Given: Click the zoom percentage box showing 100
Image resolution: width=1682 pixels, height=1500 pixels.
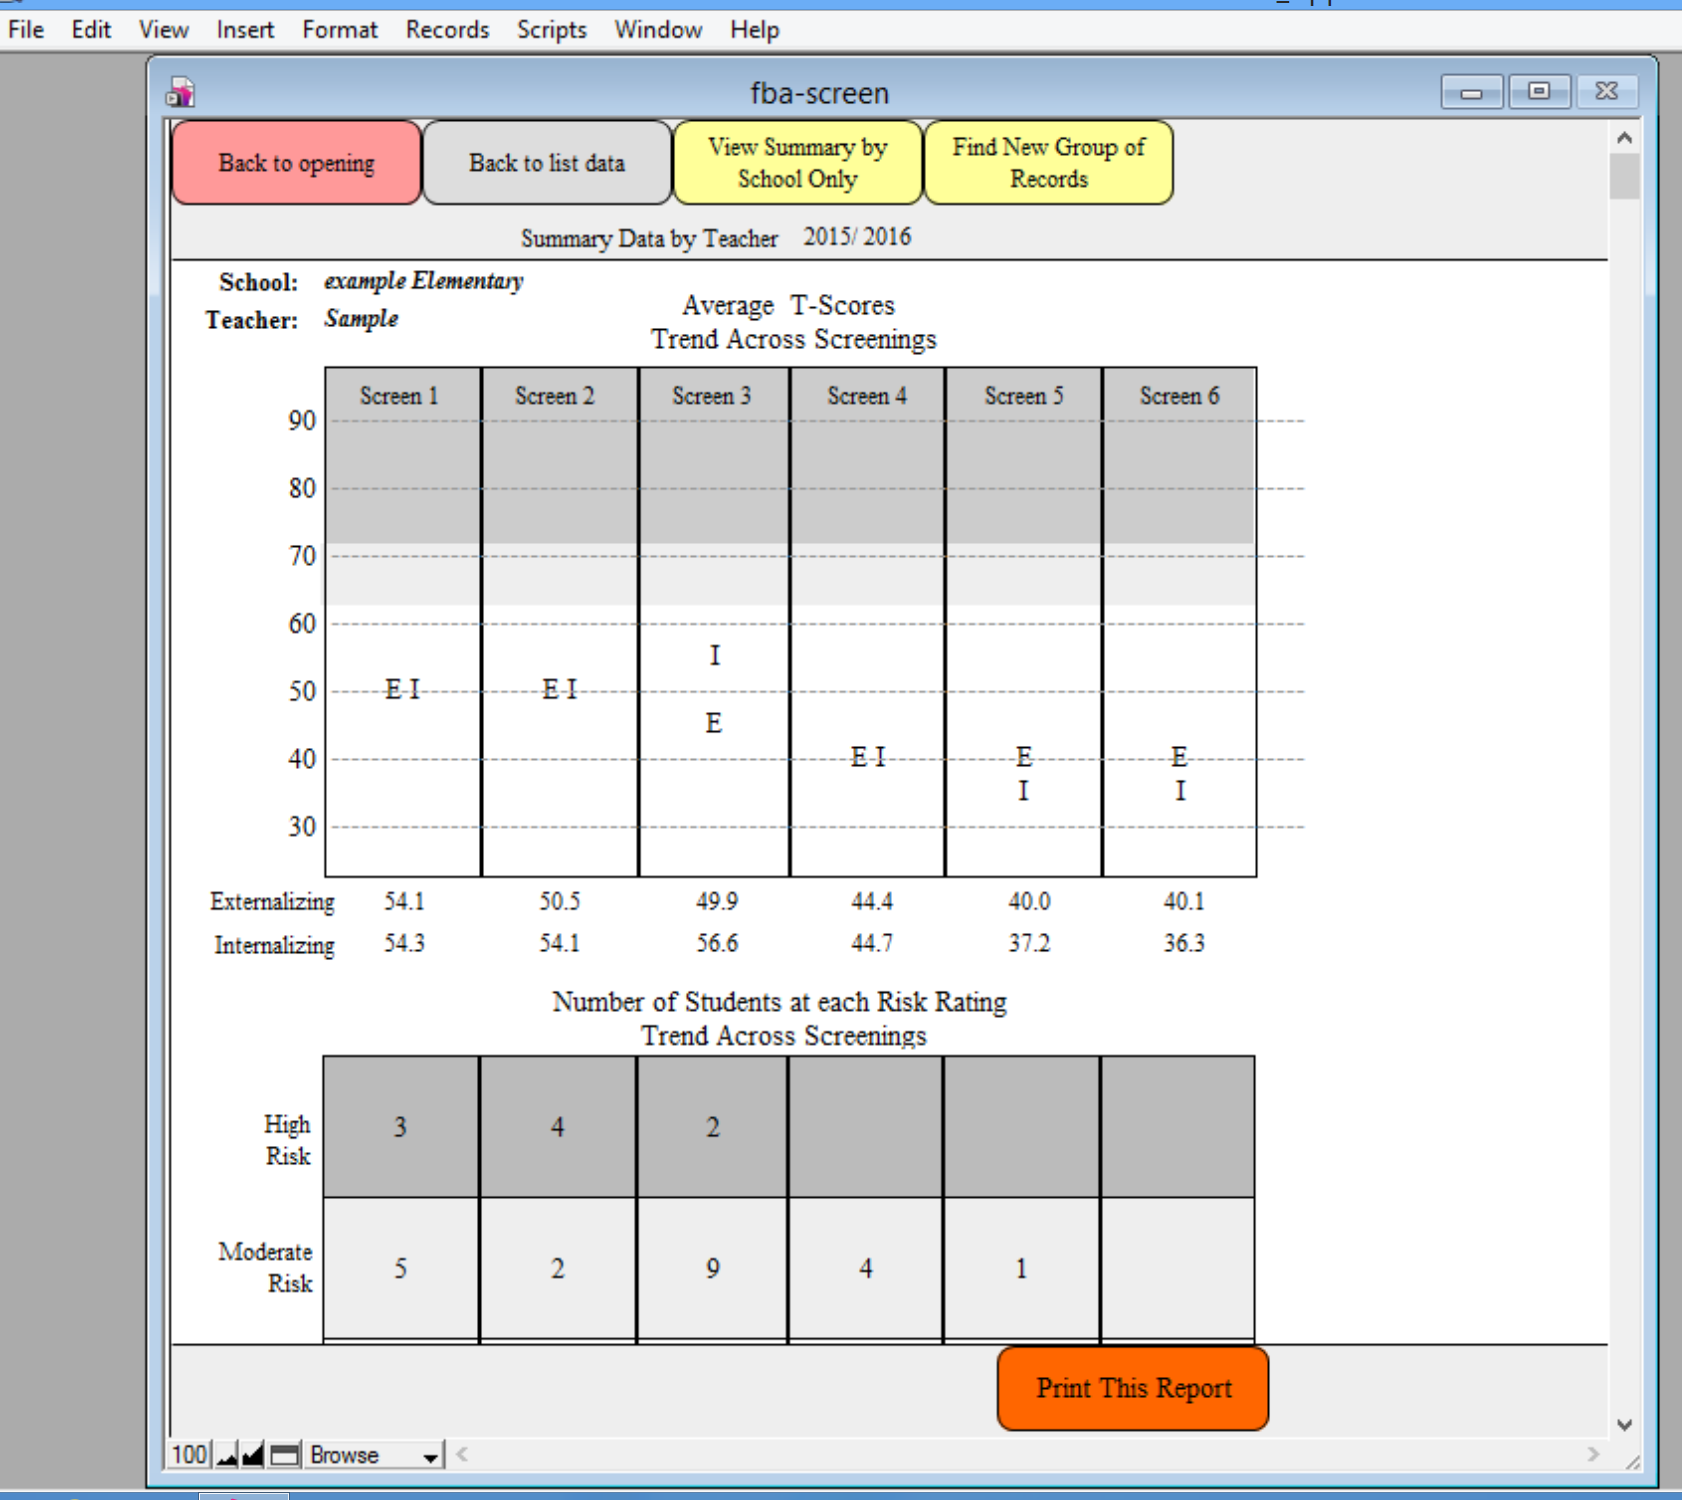Looking at the screenshot, I should tap(188, 1455).
